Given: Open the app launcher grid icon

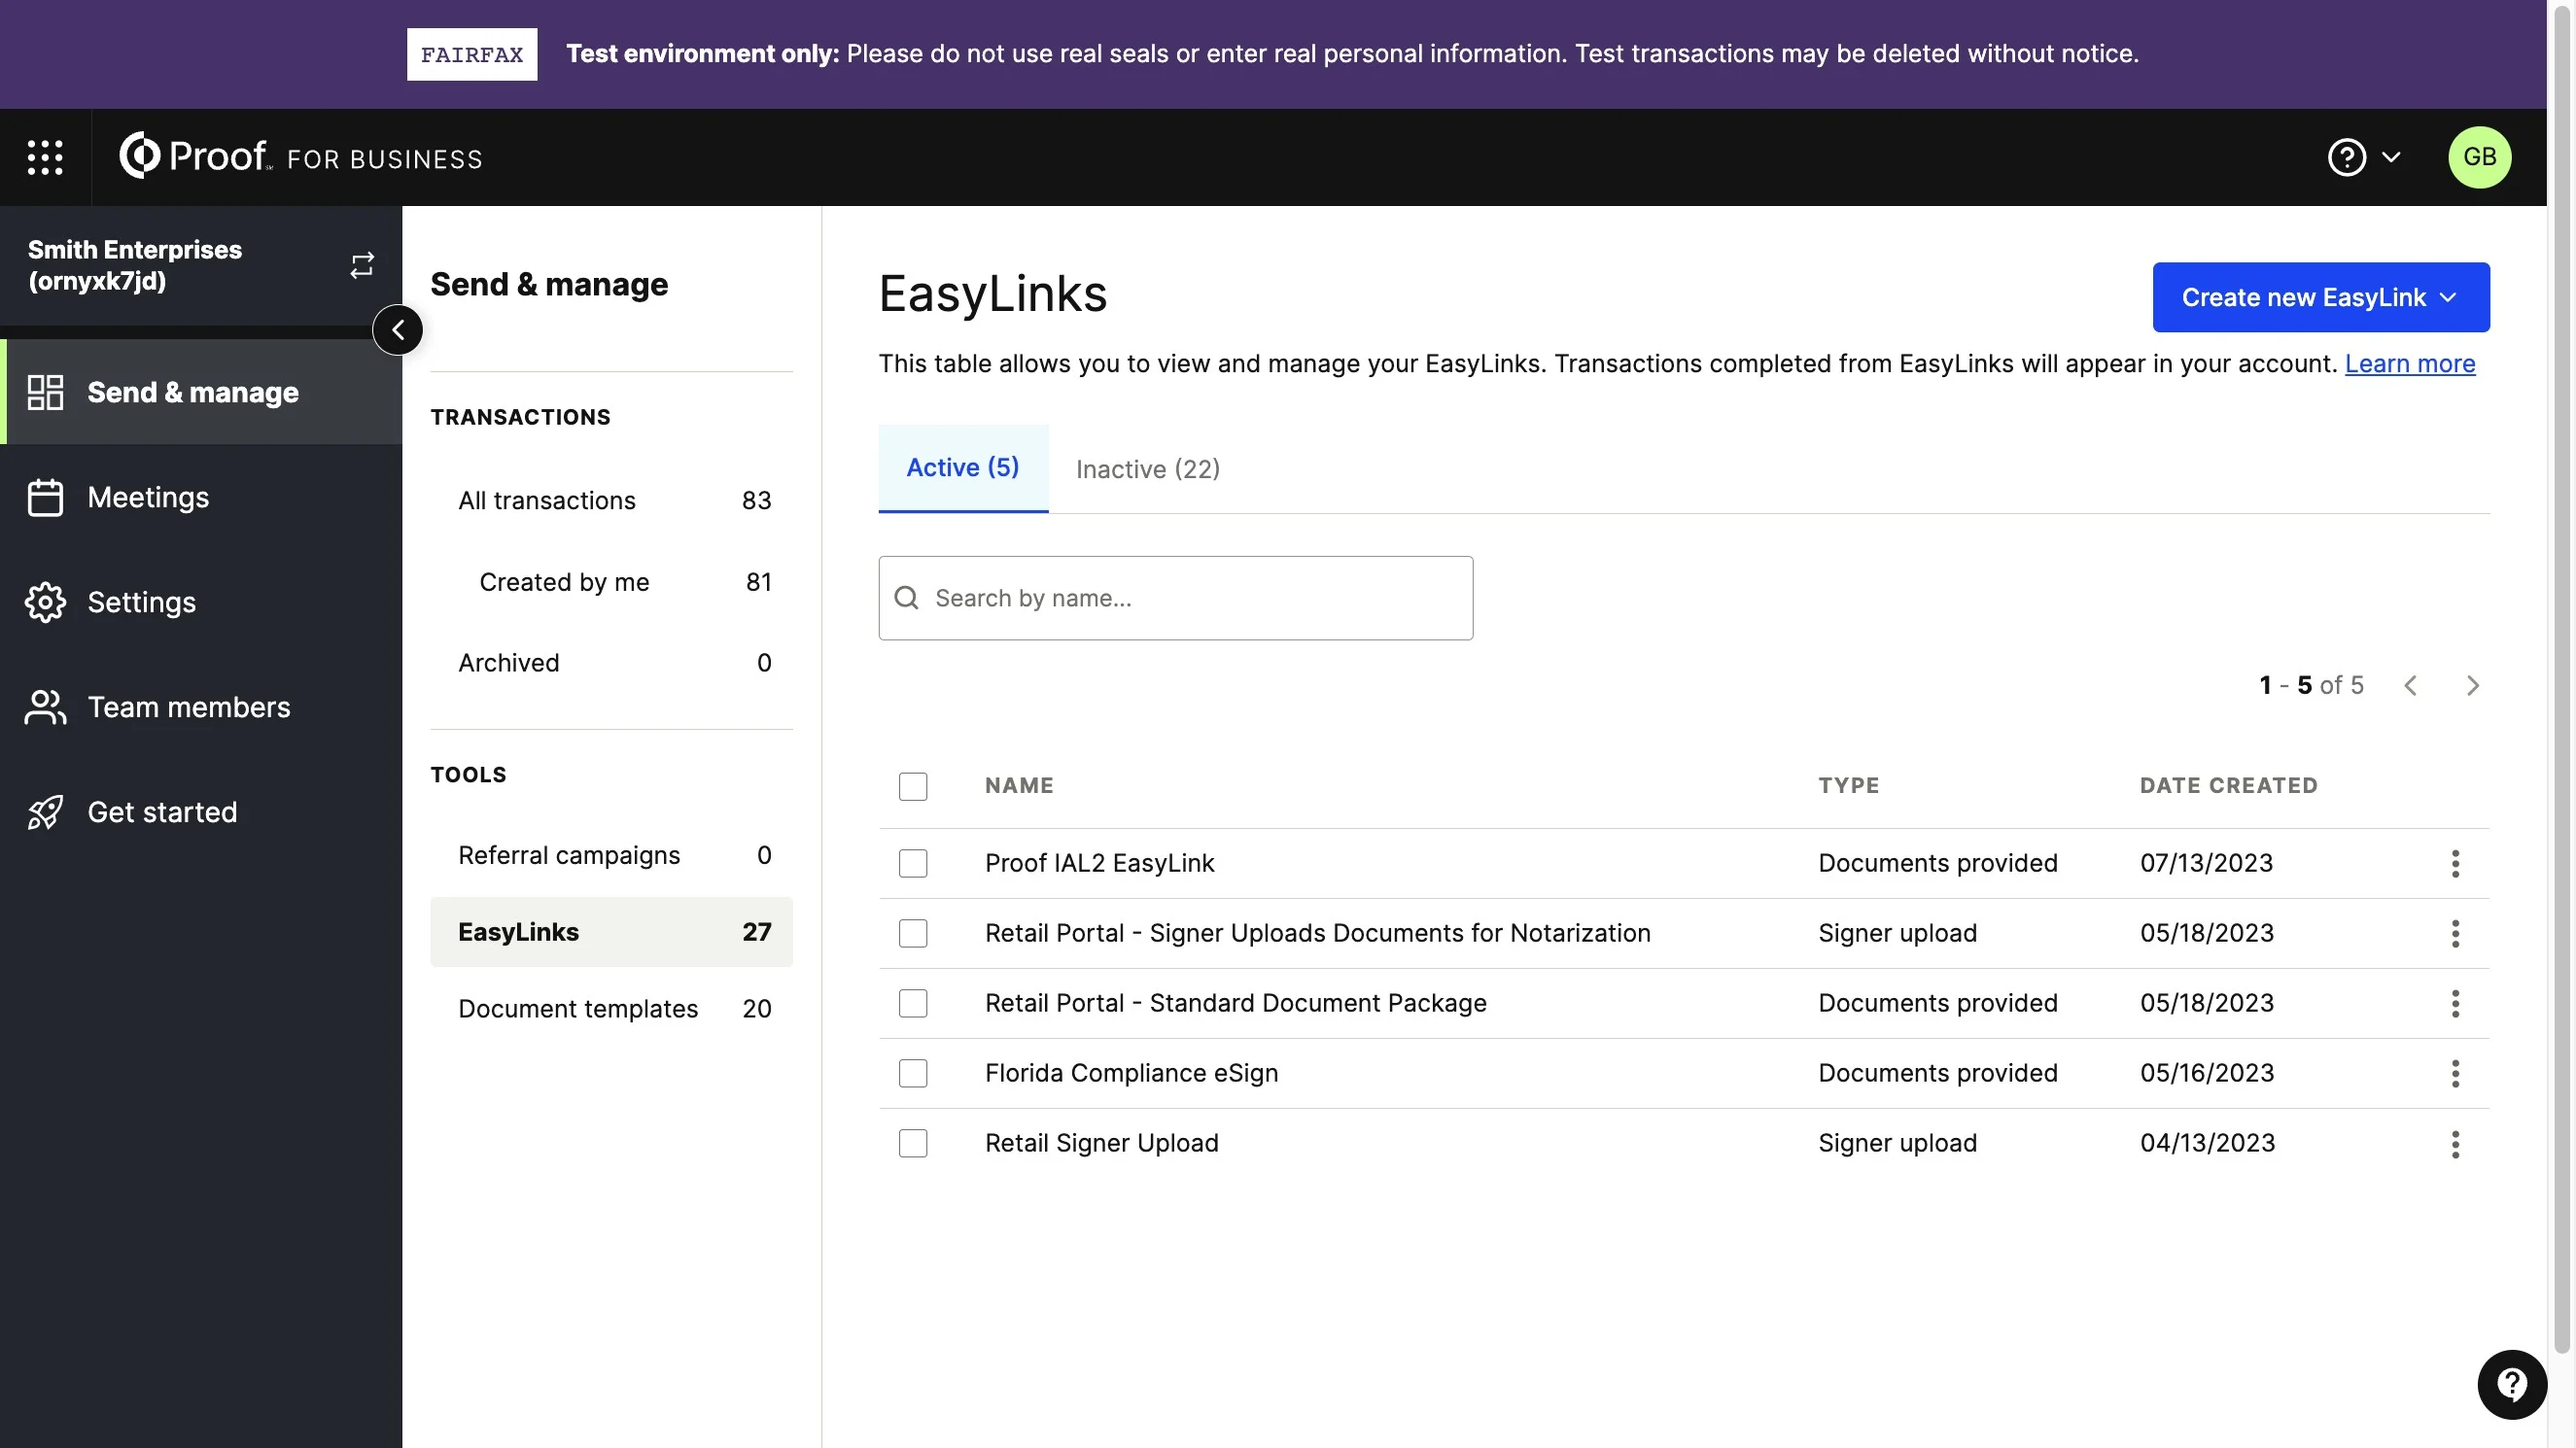Looking at the screenshot, I should 45,157.
